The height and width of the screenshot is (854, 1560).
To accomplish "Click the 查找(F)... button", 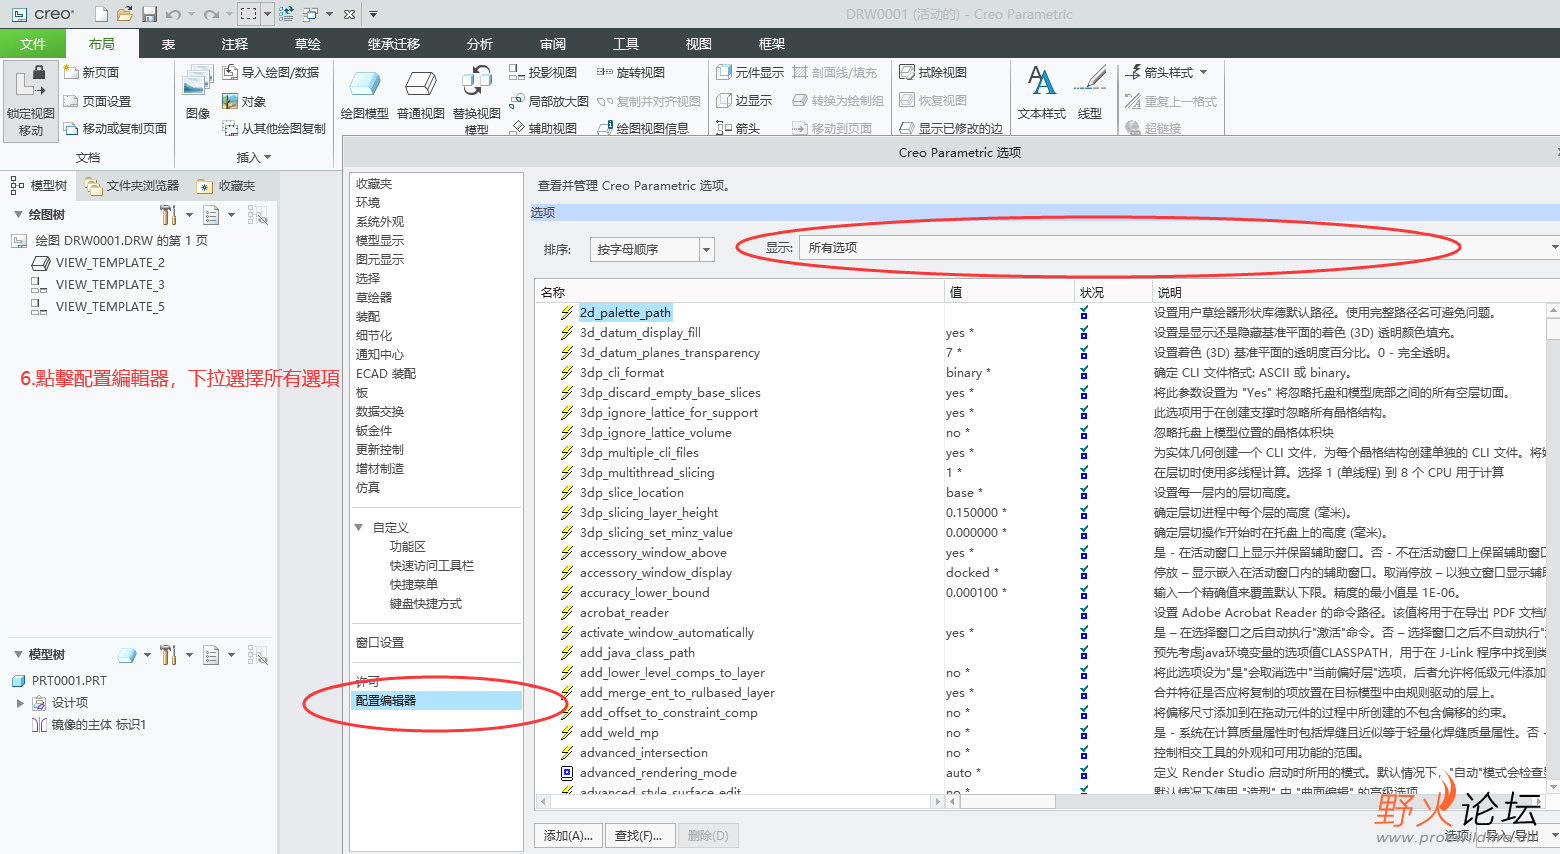I will click(638, 835).
